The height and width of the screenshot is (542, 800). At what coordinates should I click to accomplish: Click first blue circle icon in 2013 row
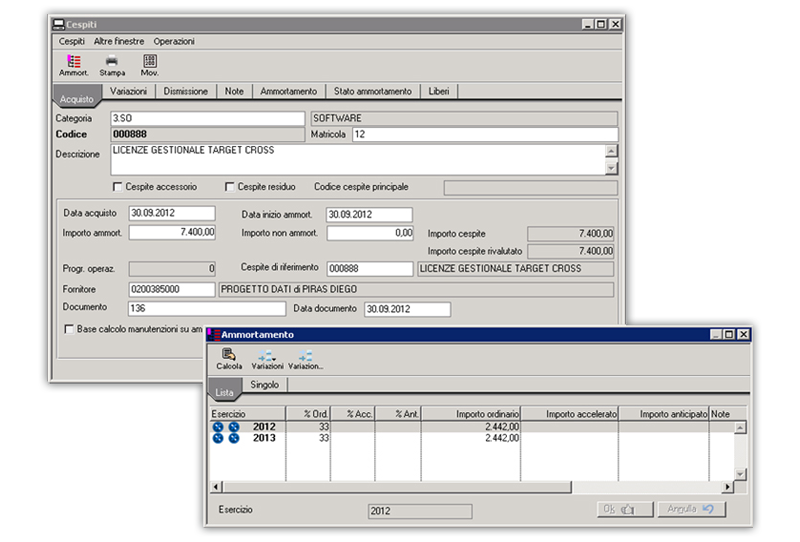pos(218,438)
